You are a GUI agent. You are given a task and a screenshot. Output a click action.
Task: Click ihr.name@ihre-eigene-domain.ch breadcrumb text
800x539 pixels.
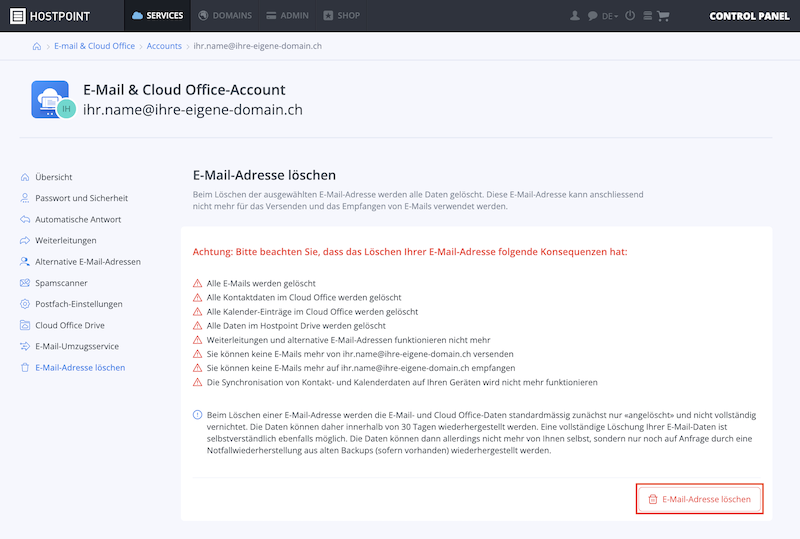257,46
